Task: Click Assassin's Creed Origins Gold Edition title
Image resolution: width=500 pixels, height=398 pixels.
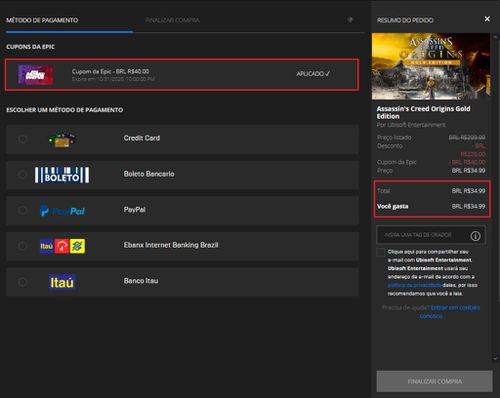Action: pos(423,112)
